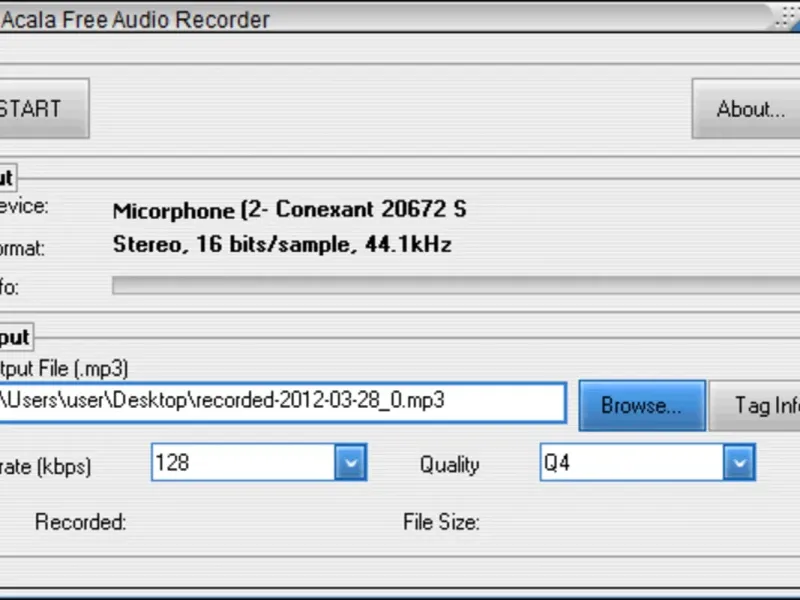This screenshot has height=600, width=800.
Task: Click the 'File Size:' label
Action: coord(441,522)
